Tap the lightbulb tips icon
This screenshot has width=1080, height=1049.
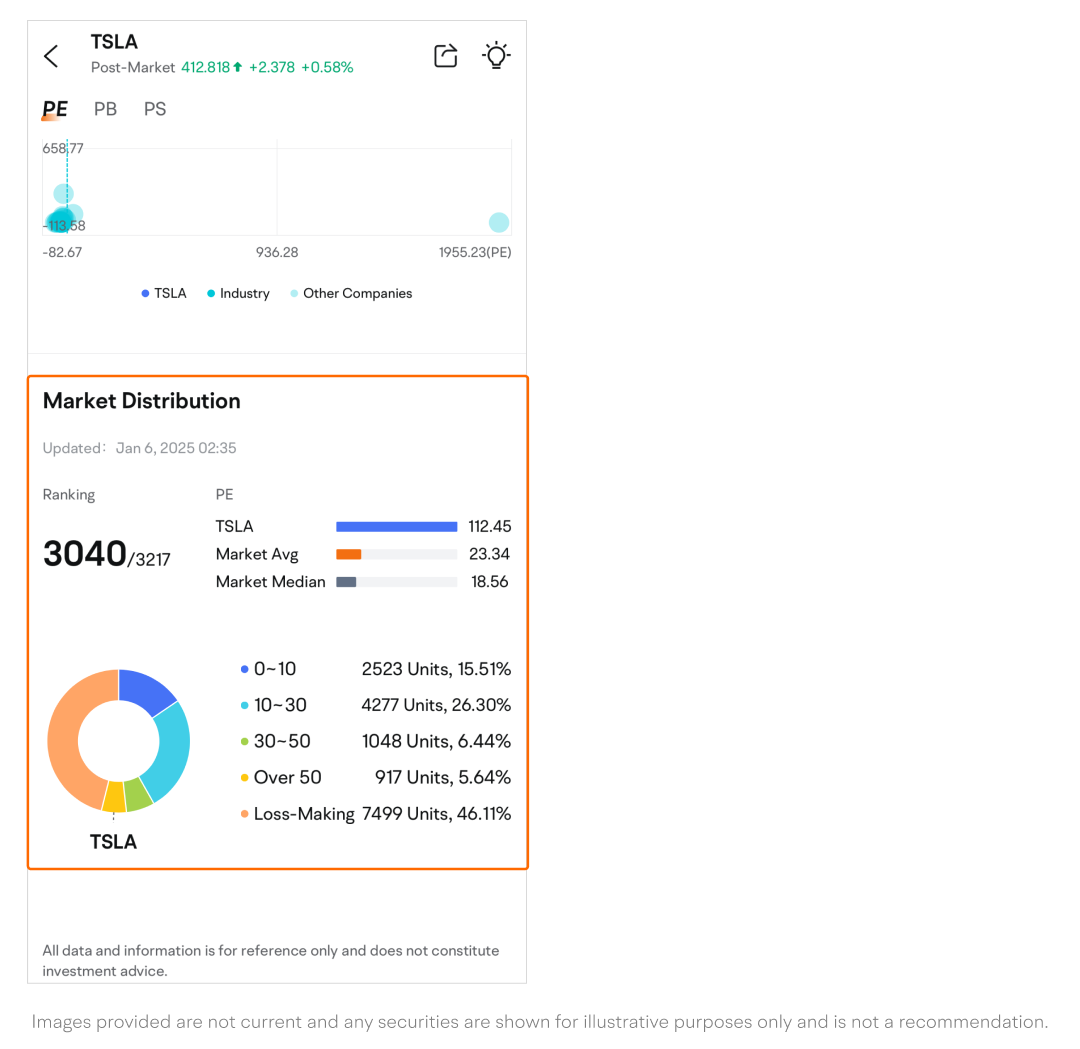pyautogui.click(x=496, y=56)
